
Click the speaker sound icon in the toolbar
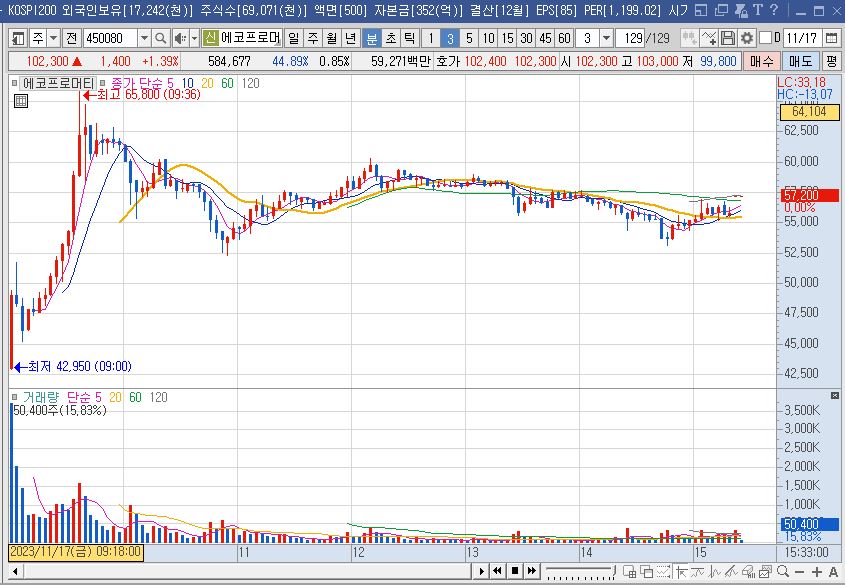(180, 38)
